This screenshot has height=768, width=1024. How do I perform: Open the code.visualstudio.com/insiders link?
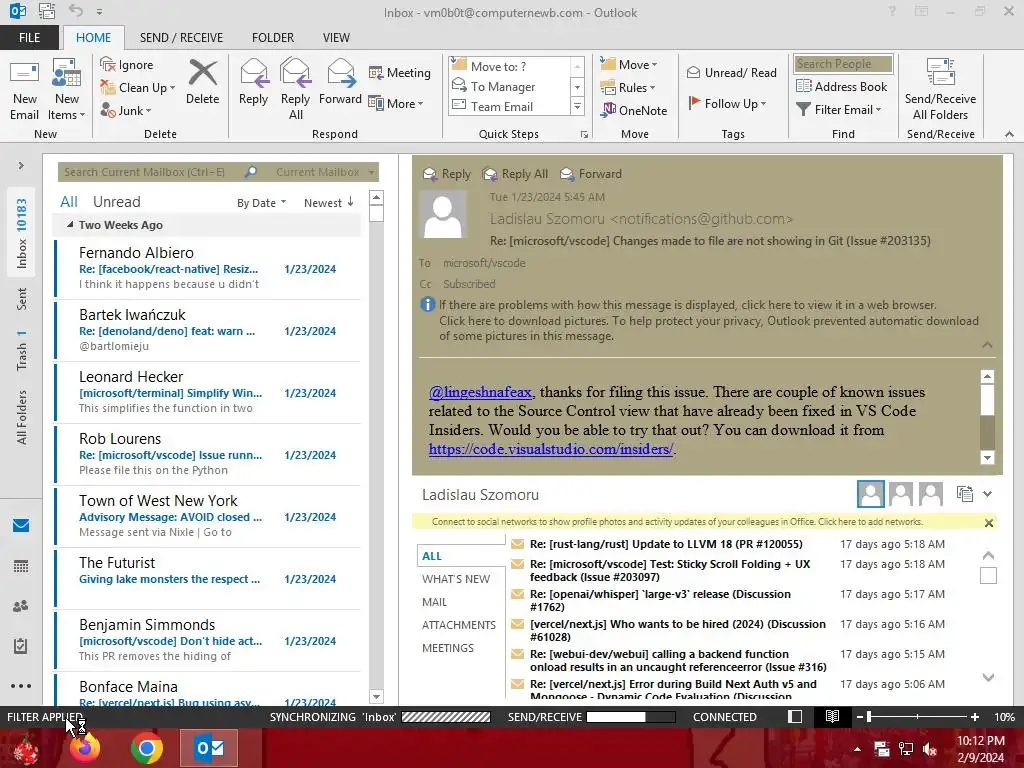[x=551, y=449]
